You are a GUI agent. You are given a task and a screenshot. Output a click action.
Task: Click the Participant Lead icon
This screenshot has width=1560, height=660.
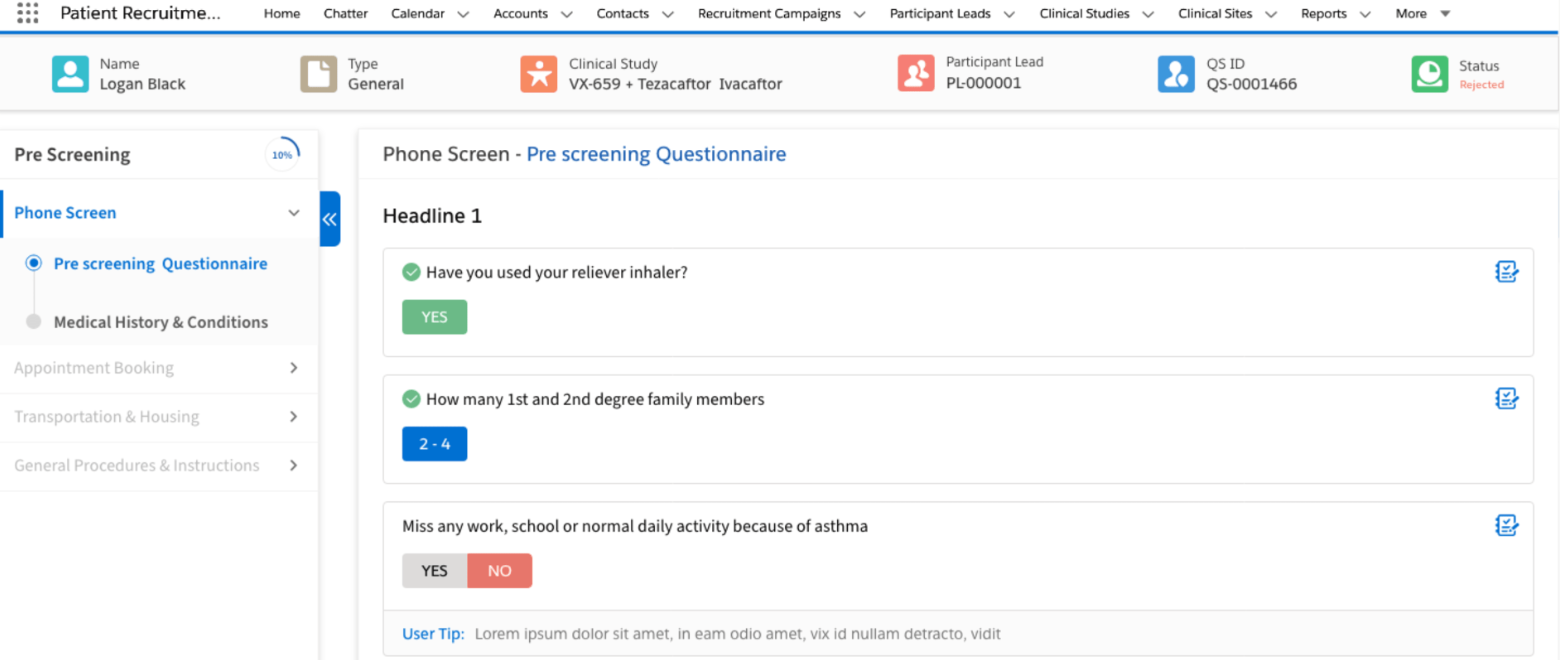pos(915,73)
